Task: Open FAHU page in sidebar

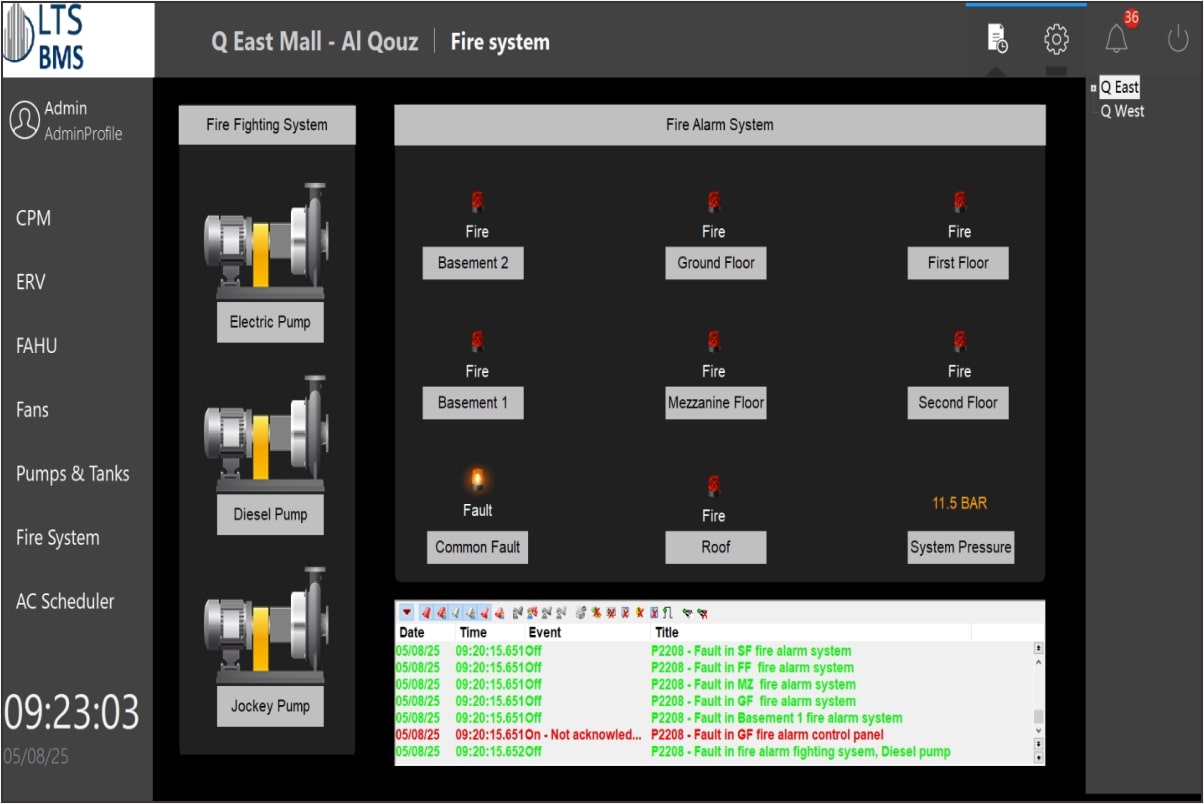Action: [x=37, y=346]
